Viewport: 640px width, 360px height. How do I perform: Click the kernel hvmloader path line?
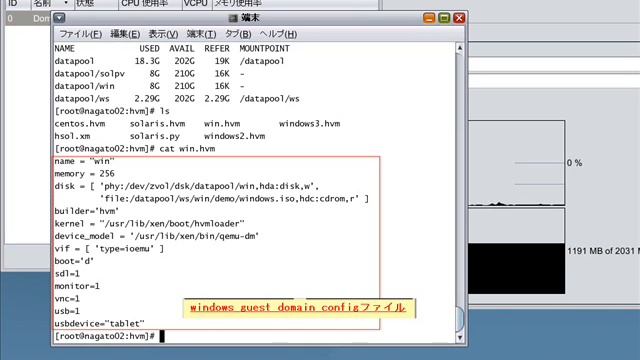149,224
